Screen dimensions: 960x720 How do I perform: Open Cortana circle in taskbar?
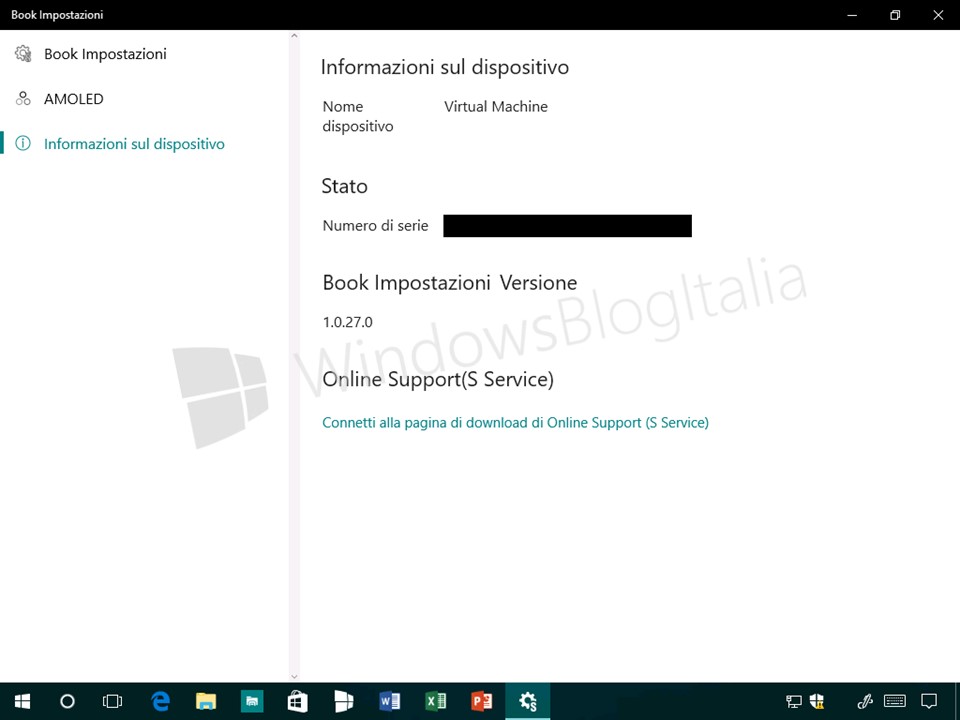coord(67,701)
